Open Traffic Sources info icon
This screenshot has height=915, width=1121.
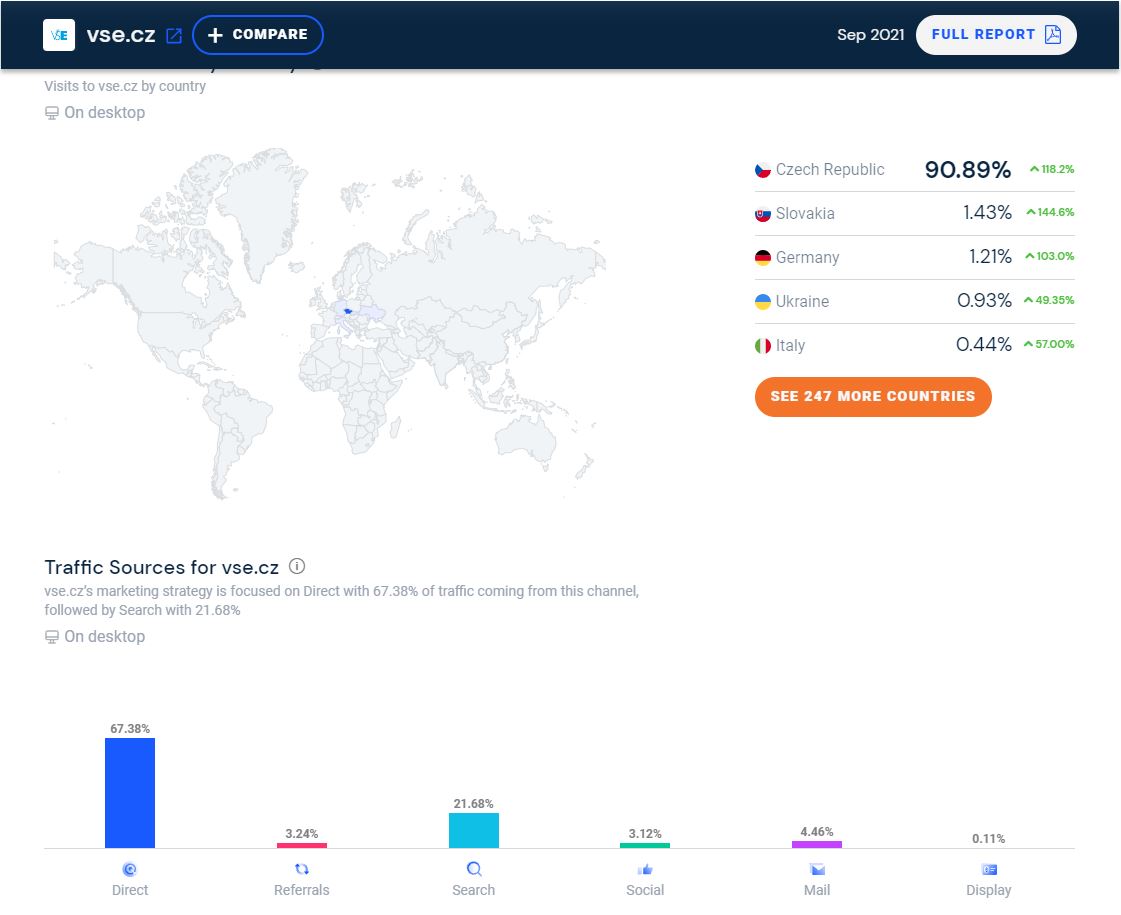tap(297, 567)
